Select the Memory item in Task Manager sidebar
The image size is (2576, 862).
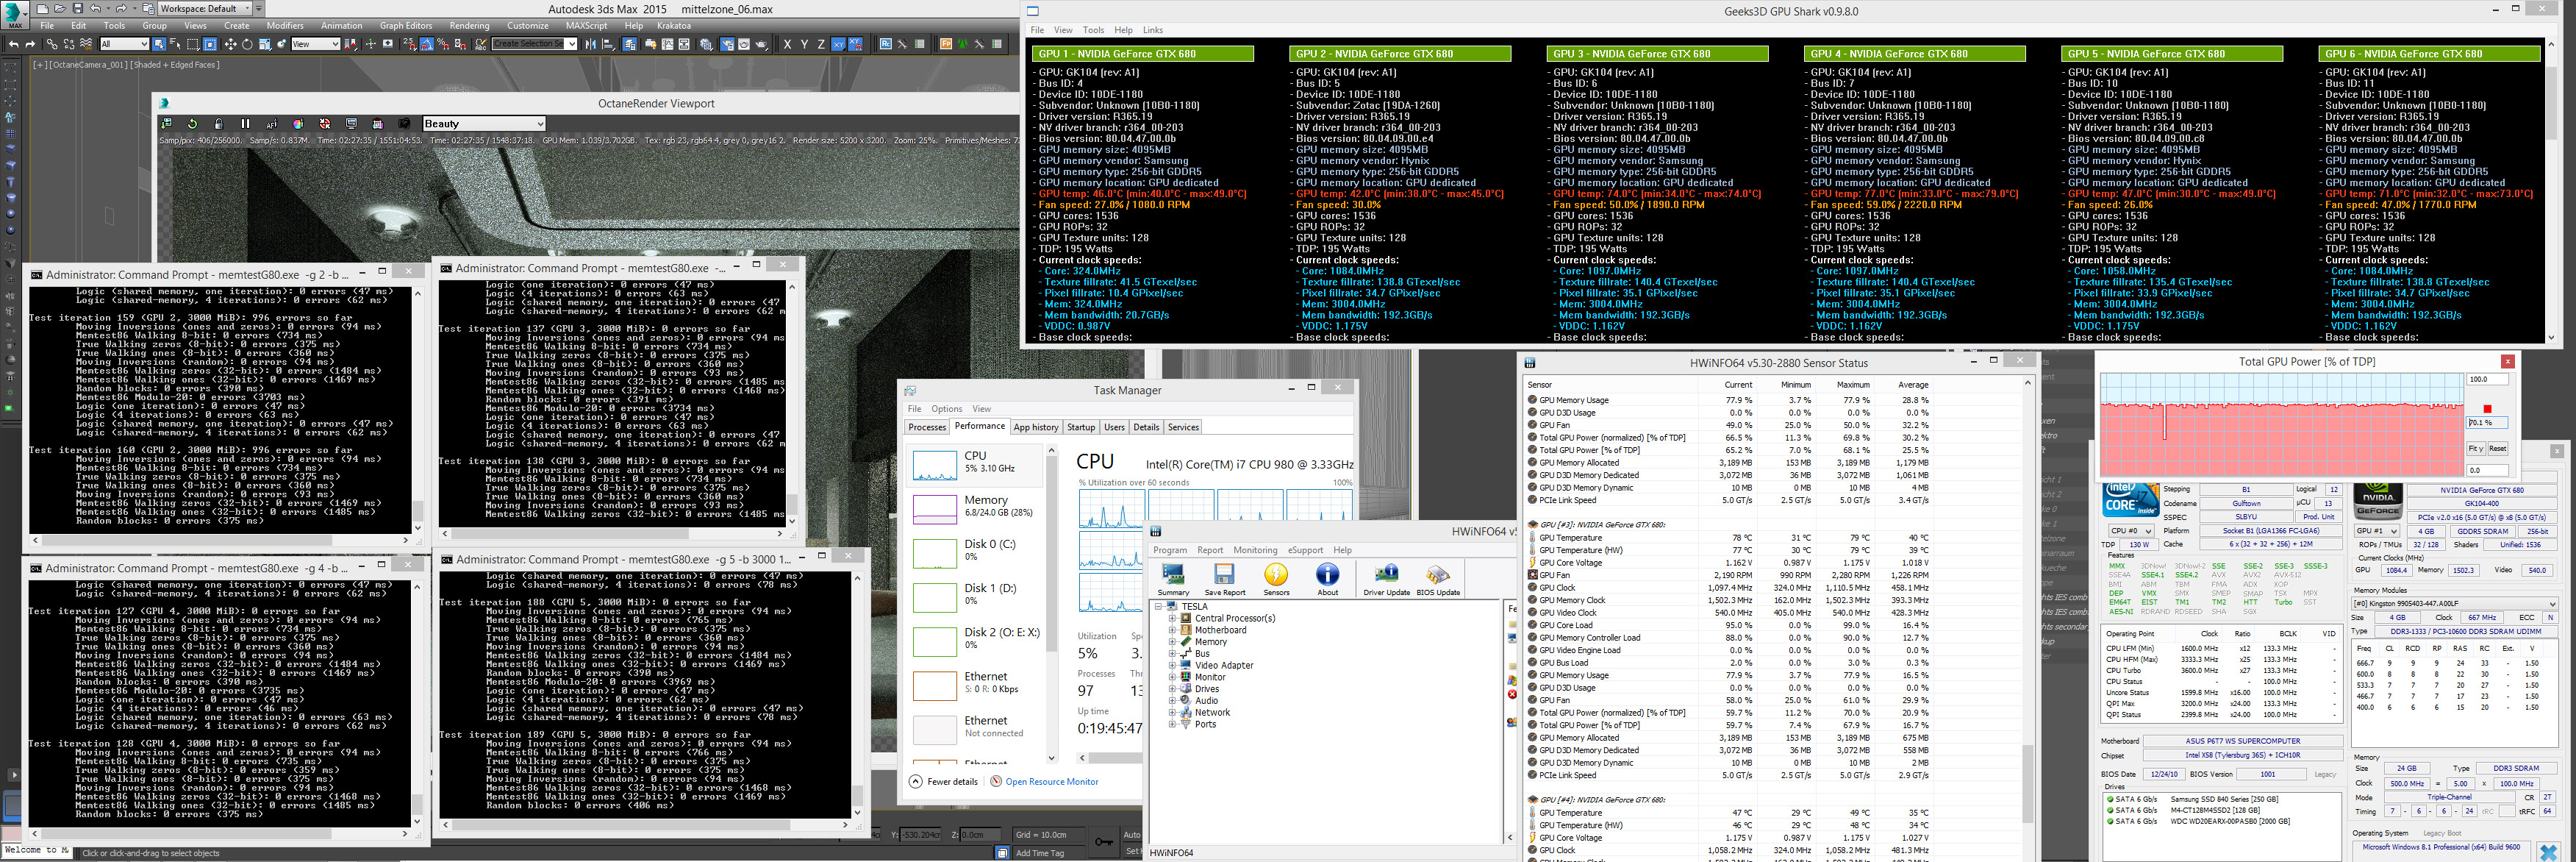coord(985,505)
